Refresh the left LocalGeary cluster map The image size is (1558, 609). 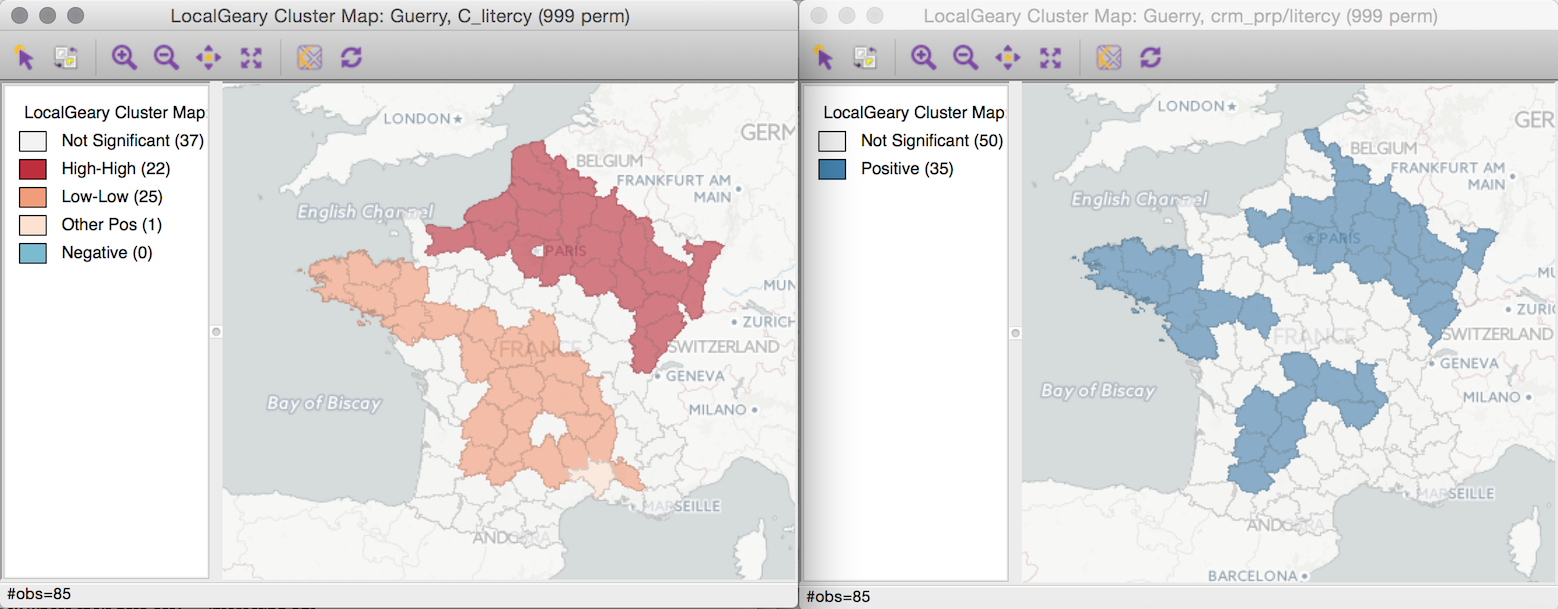coord(351,57)
